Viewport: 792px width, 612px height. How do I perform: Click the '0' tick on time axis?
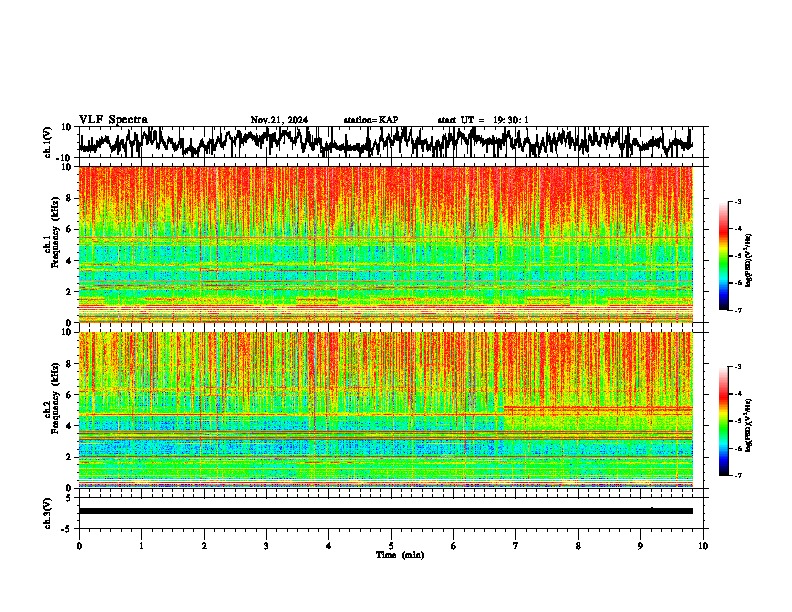click(x=79, y=546)
